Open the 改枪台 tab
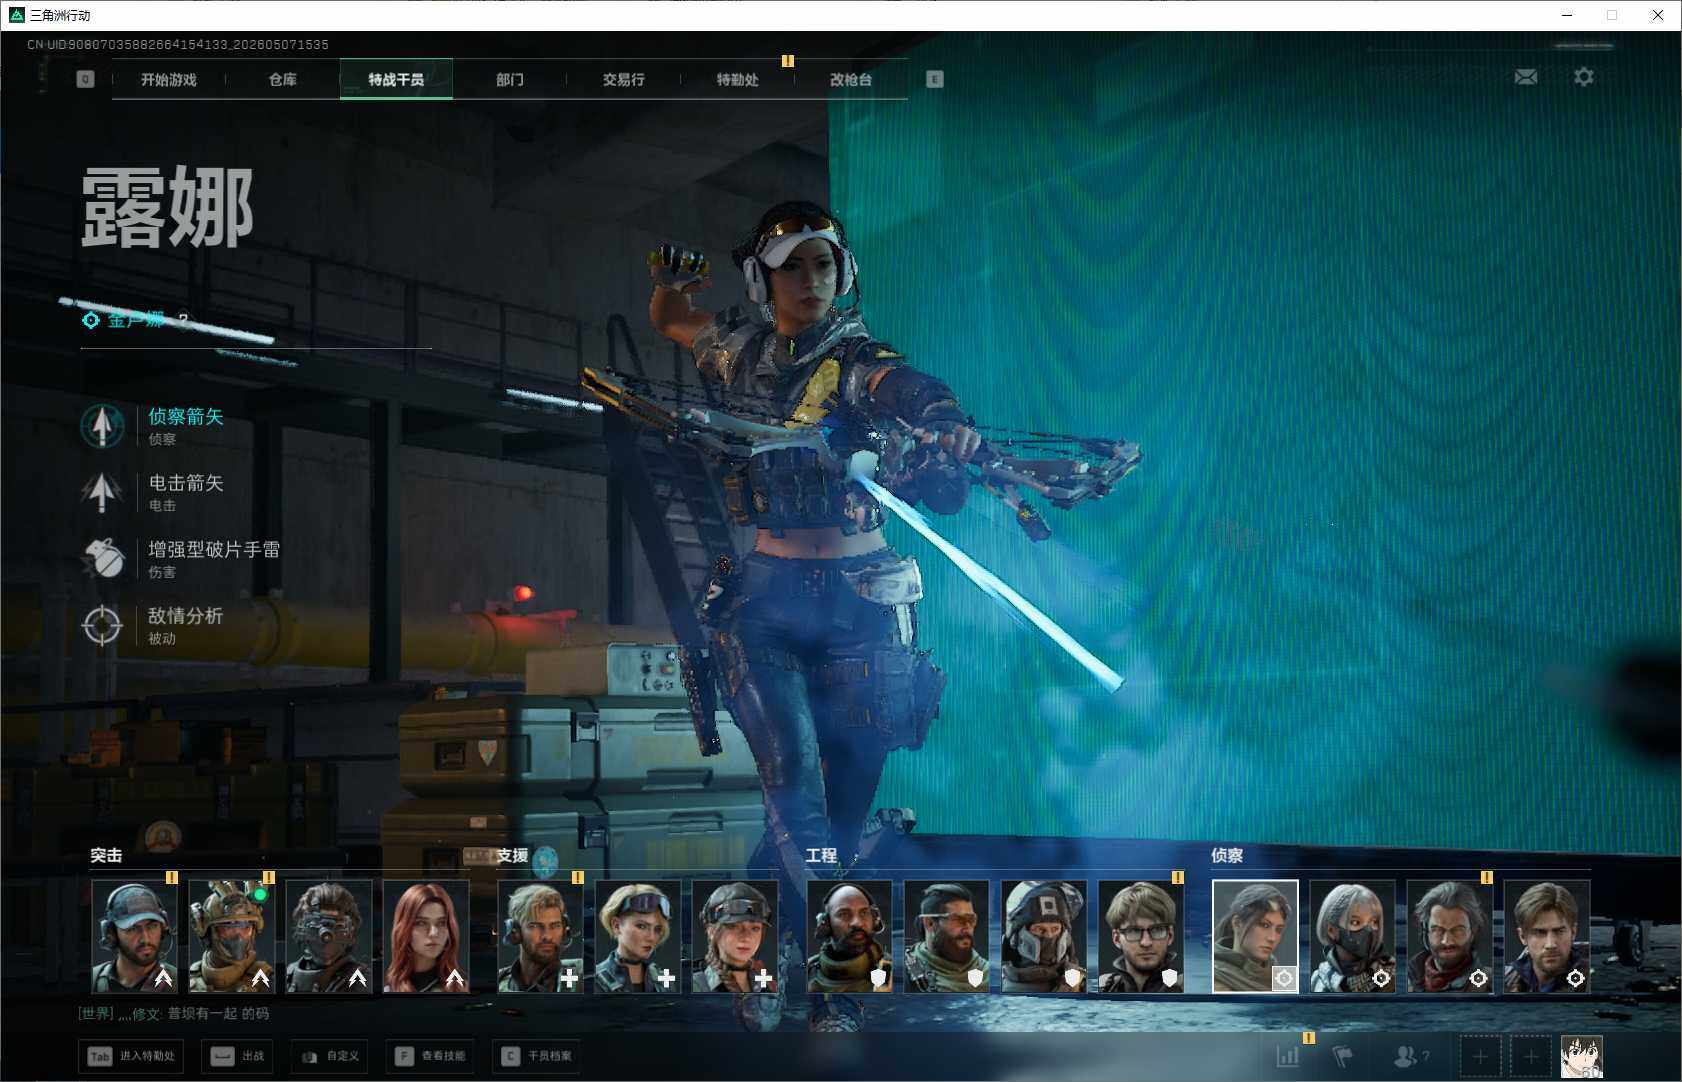The height and width of the screenshot is (1082, 1682). click(x=851, y=79)
